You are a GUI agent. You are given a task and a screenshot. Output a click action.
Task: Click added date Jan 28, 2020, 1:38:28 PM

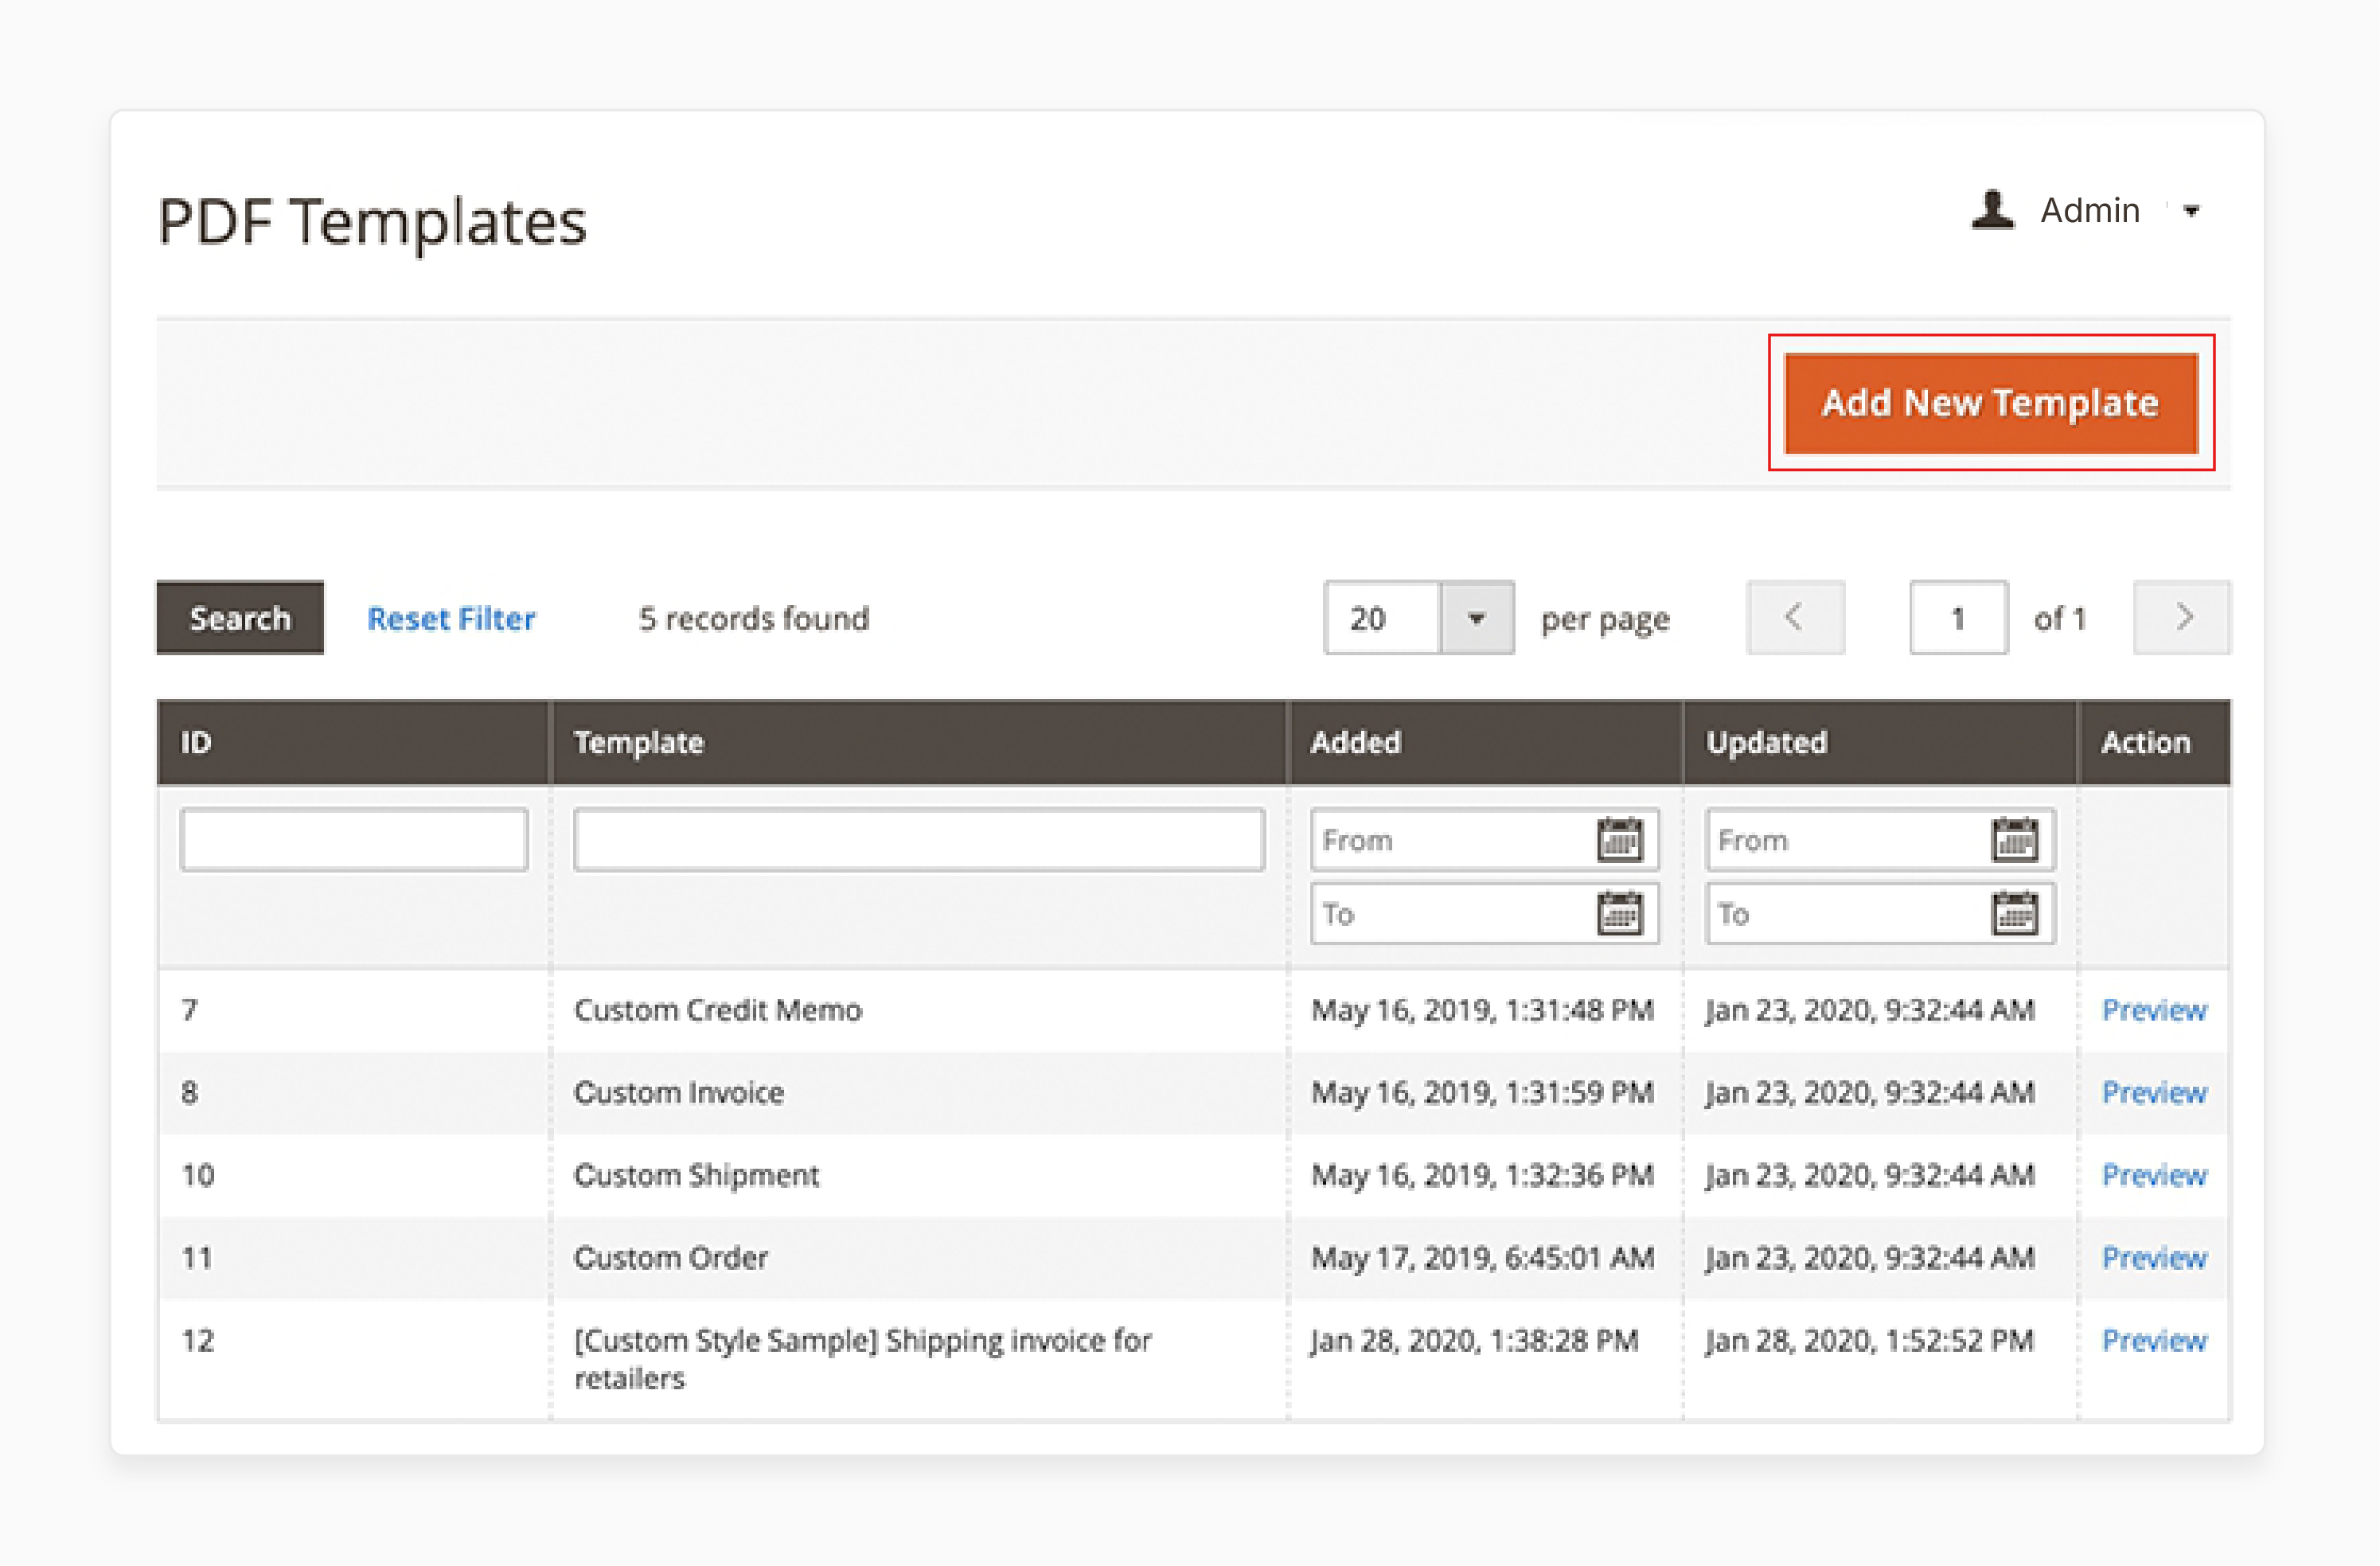[x=1474, y=1340]
